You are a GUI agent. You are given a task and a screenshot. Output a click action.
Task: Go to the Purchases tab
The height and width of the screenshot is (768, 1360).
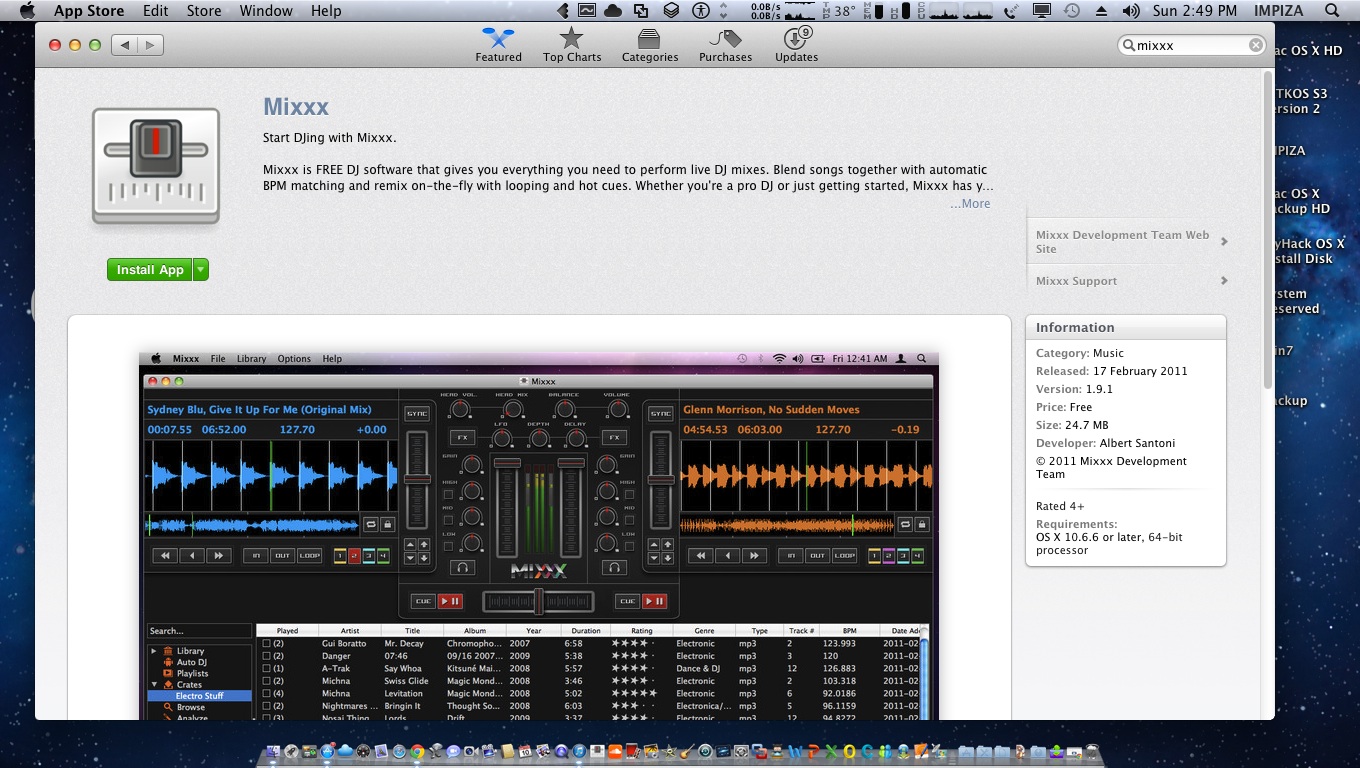point(725,45)
